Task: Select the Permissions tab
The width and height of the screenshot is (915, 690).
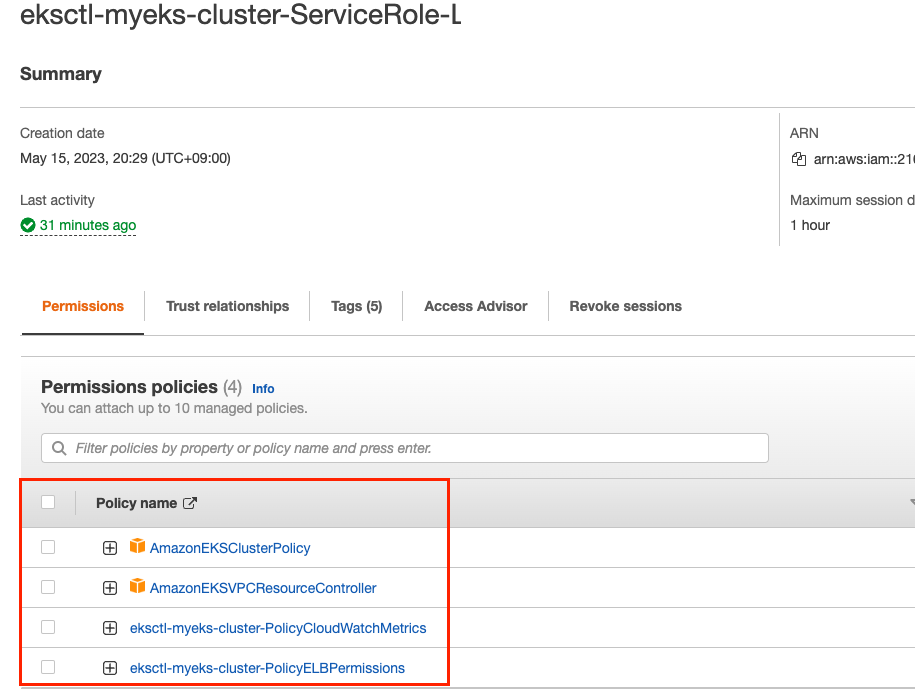Action: tap(83, 306)
